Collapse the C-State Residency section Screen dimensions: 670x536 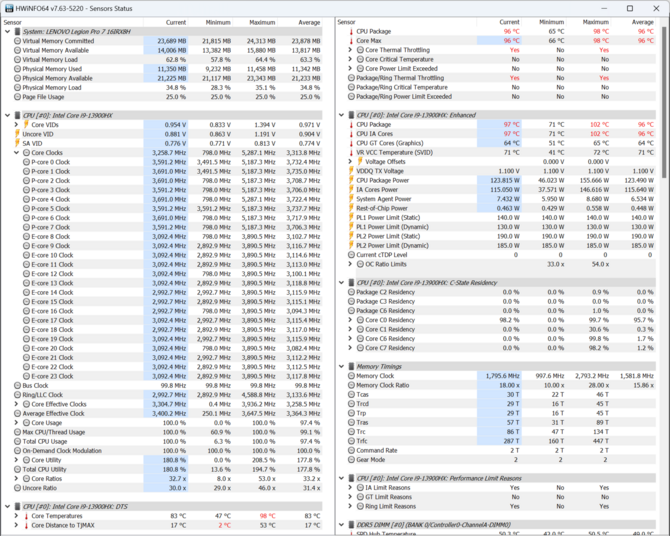pos(341,283)
